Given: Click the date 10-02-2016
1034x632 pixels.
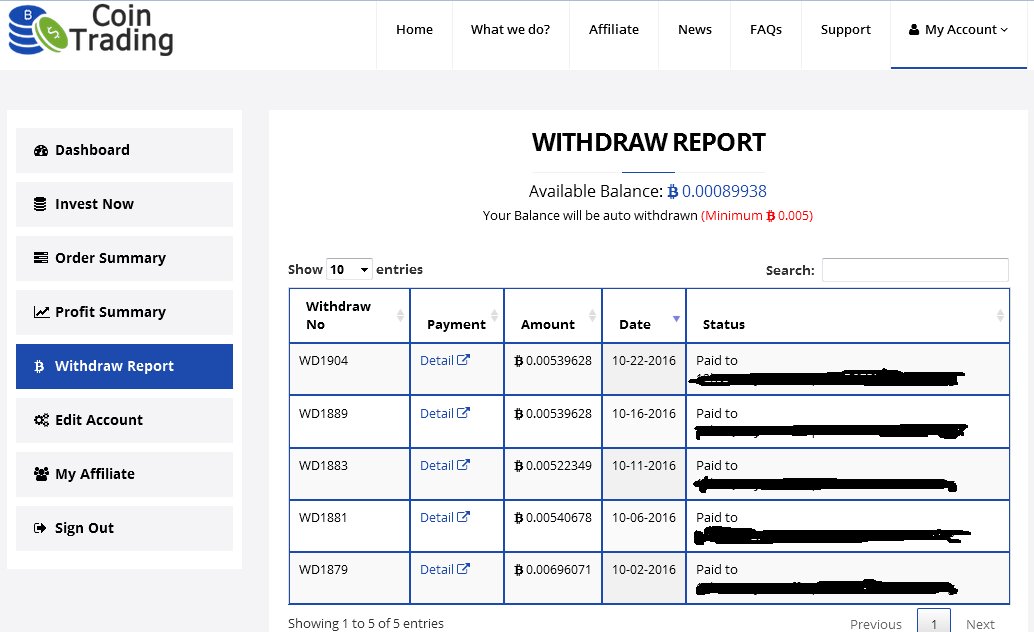Looking at the screenshot, I should tap(644, 569).
